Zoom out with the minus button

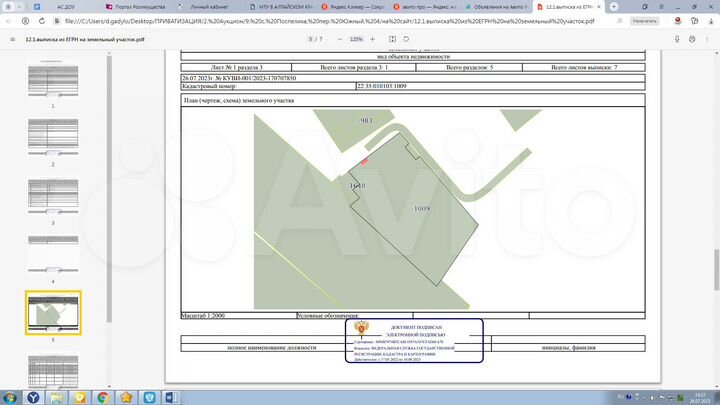(x=340, y=39)
